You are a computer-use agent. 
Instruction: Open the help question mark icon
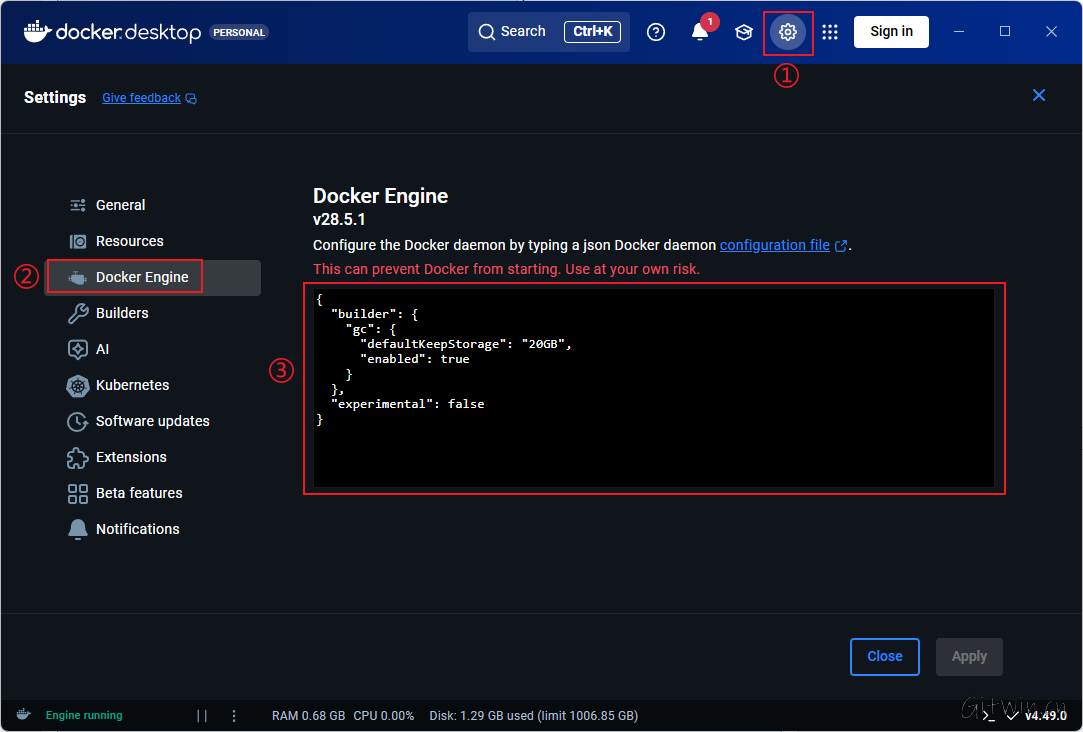[656, 32]
